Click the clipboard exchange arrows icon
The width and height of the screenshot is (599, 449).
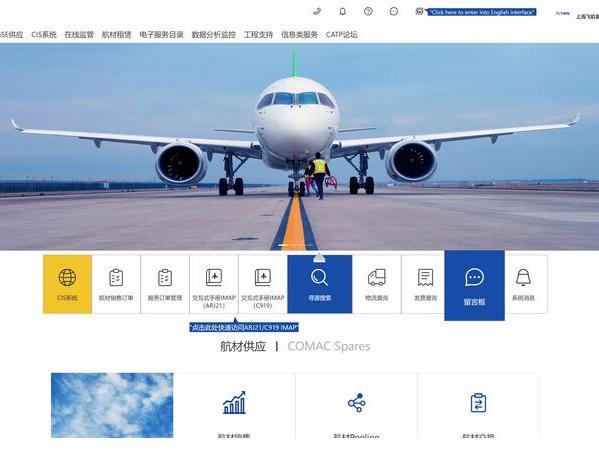(478, 403)
